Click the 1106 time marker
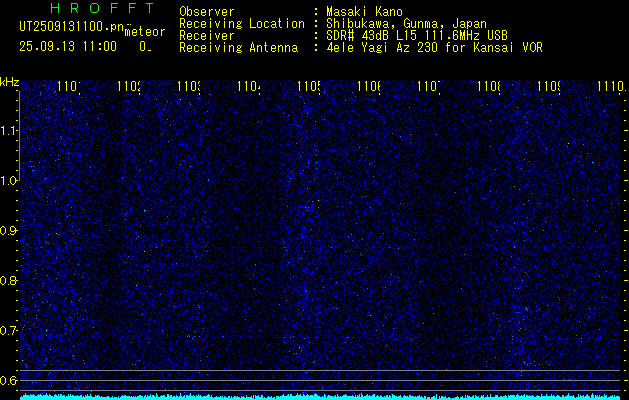This screenshot has height=400, width=629. point(369,86)
